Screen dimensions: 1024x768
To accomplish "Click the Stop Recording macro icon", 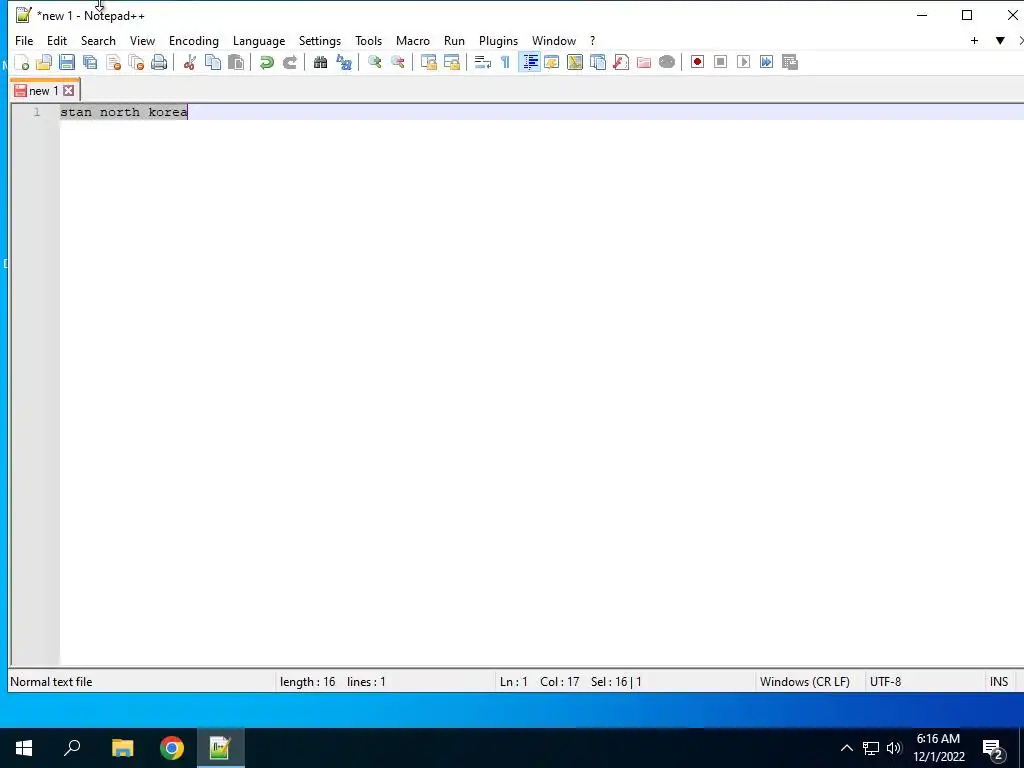I will 720,62.
